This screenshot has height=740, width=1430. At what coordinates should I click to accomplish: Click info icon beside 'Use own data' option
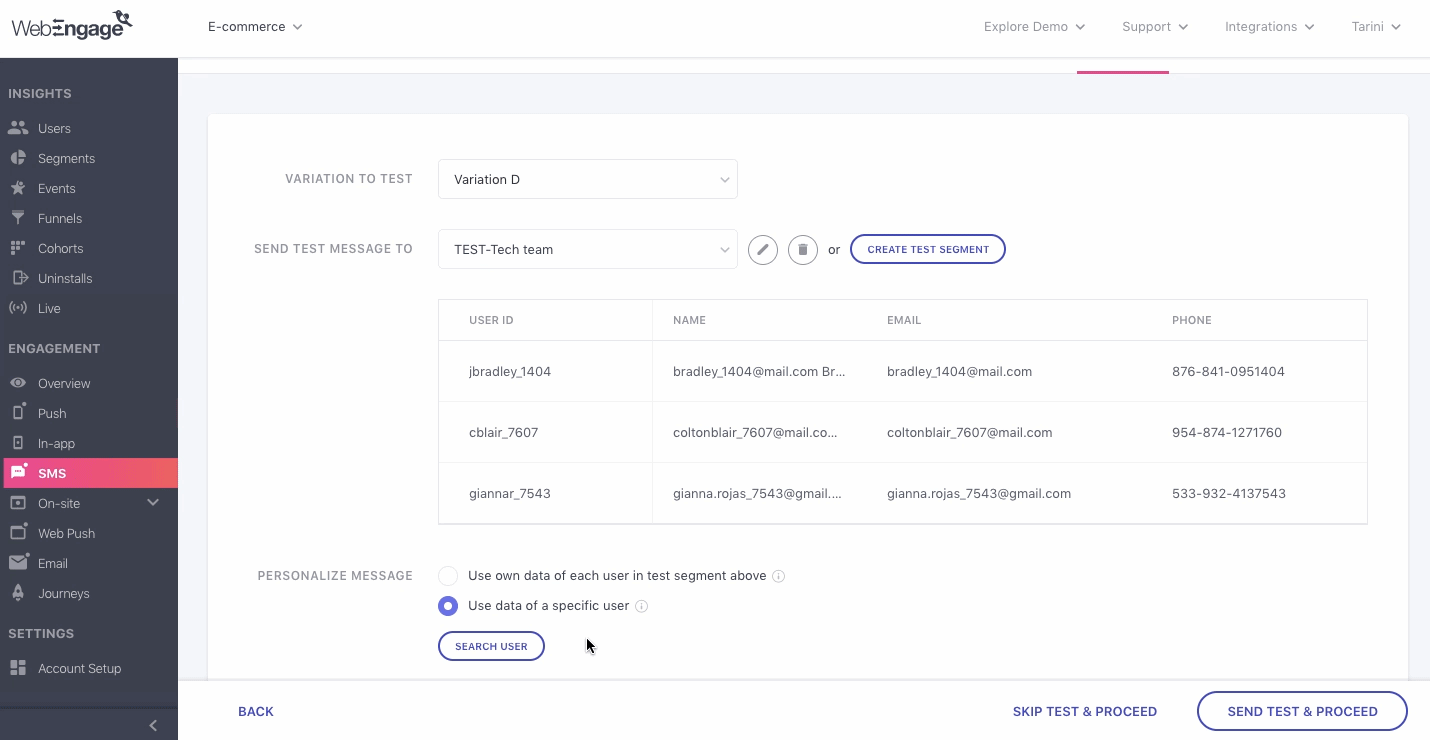tap(779, 576)
